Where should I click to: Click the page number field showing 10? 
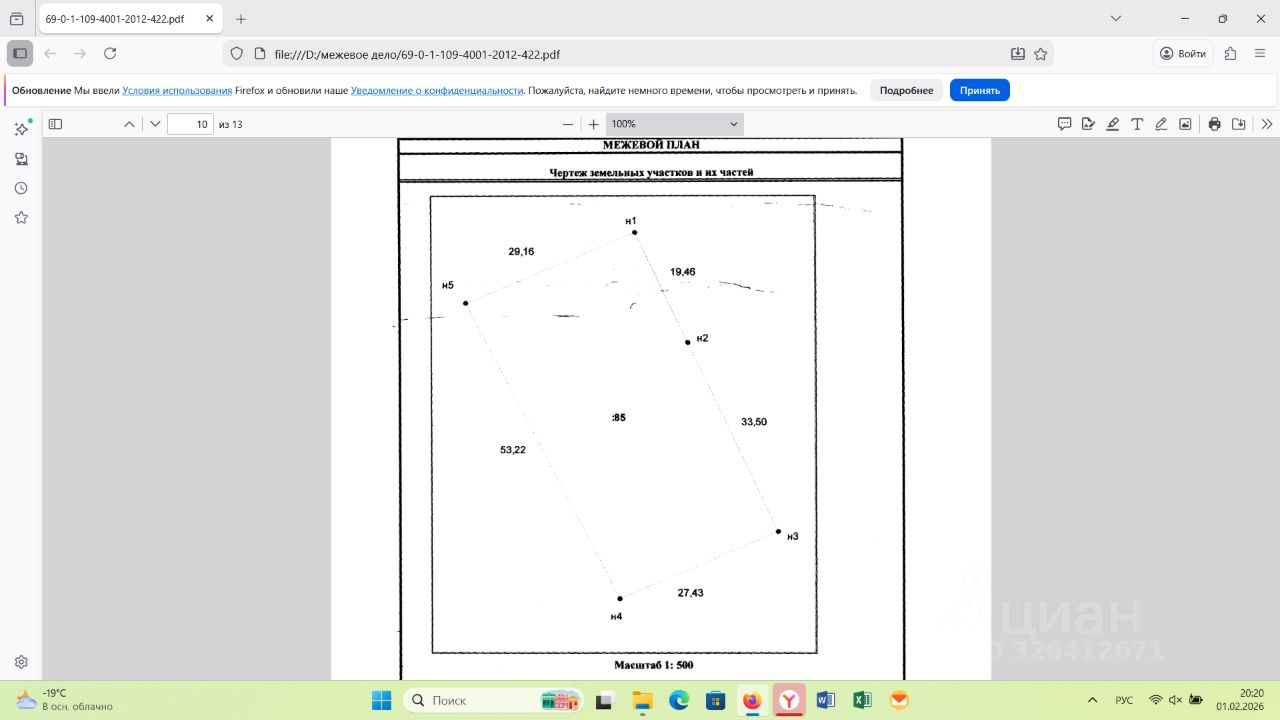[190, 124]
